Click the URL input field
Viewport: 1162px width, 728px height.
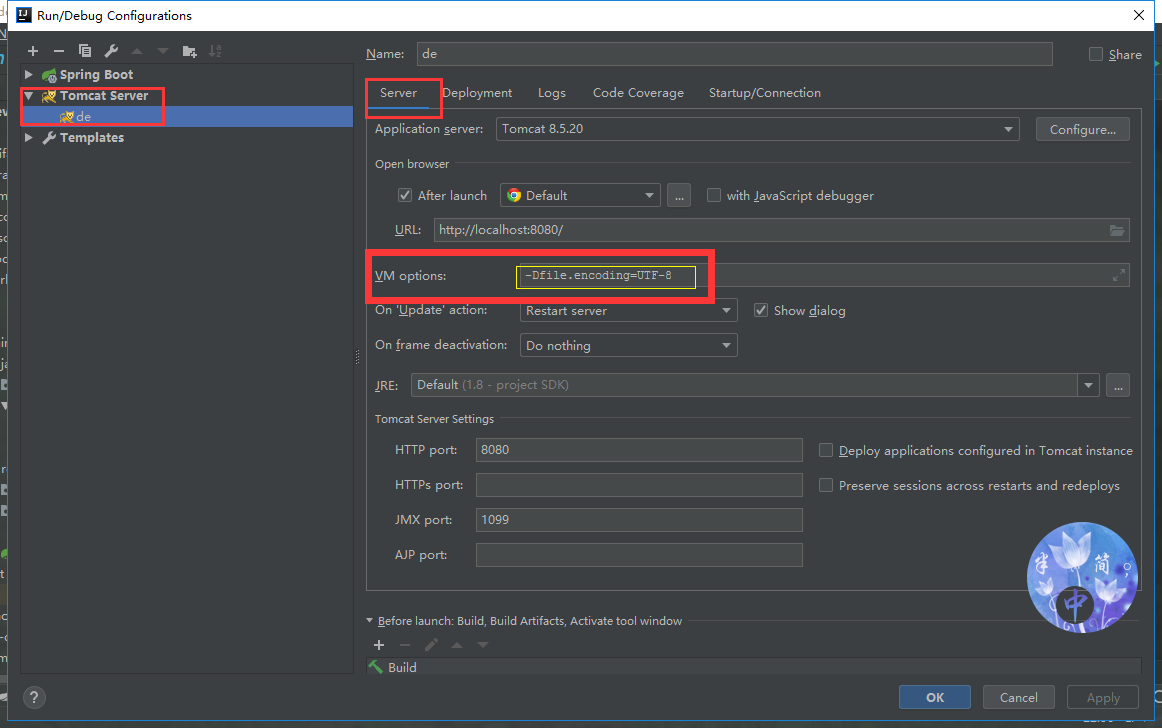(781, 231)
